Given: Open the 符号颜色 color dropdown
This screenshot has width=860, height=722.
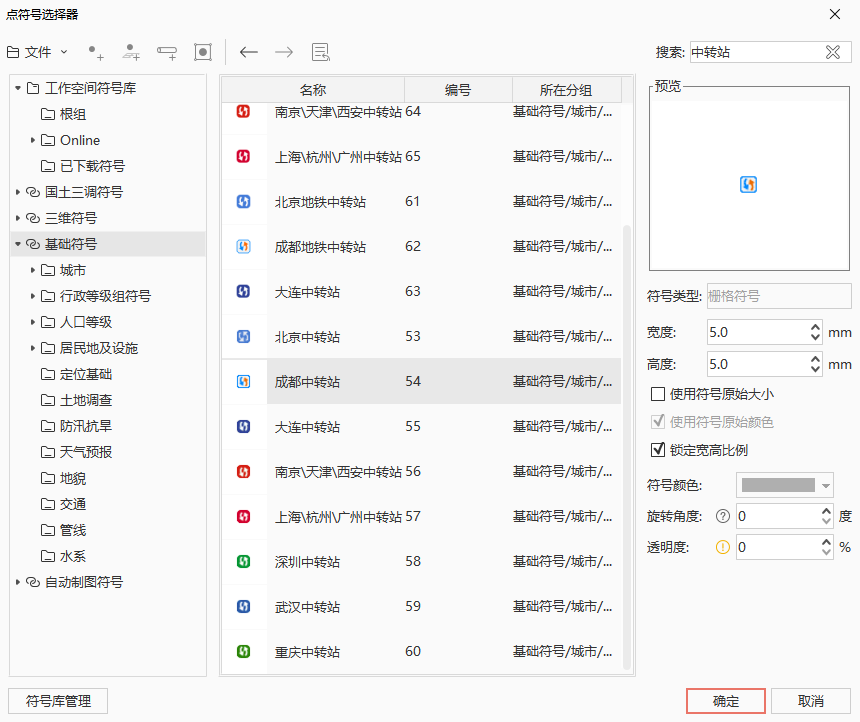Looking at the screenshot, I should (x=785, y=486).
